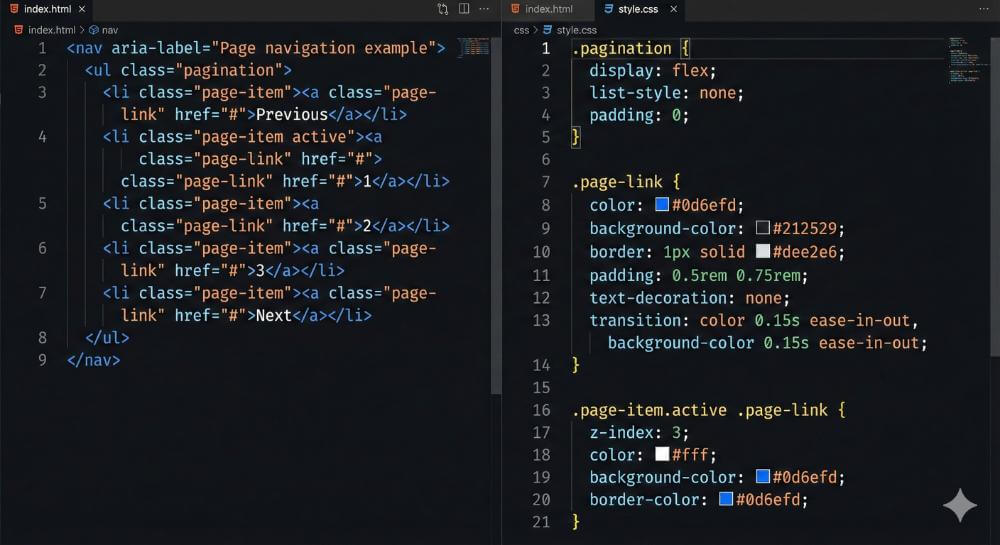The height and width of the screenshot is (545, 1000).
Task: Click the ".page-item.active .page-link" selector
Action: [x=700, y=411]
